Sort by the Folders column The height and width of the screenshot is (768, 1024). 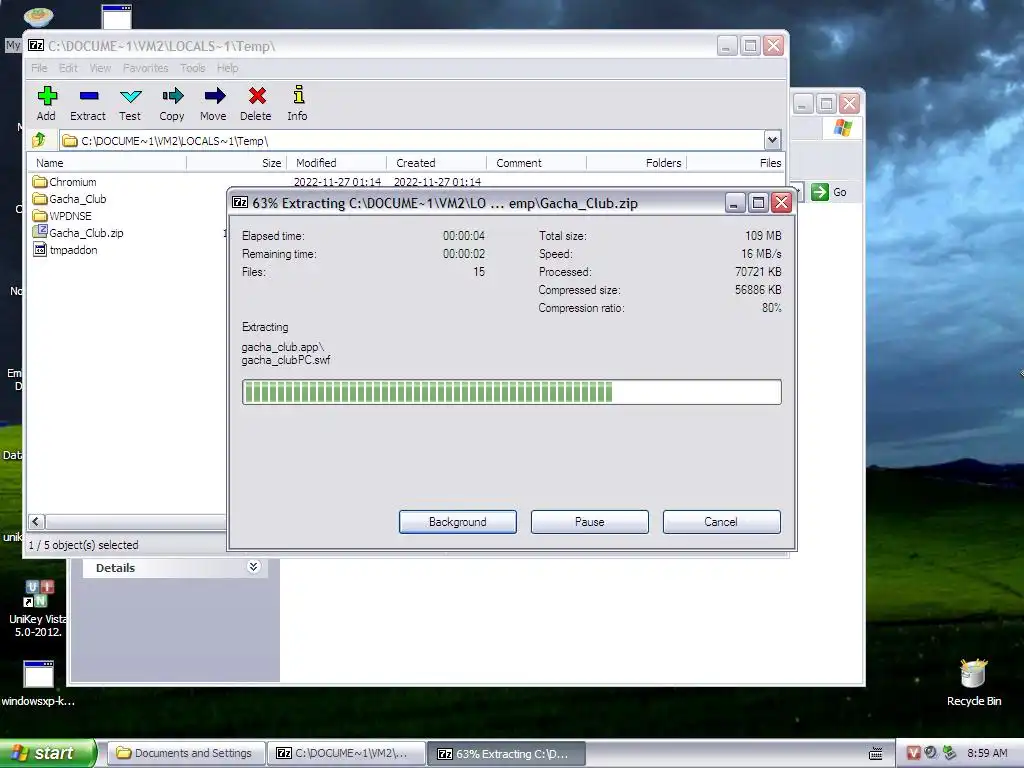[637, 163]
